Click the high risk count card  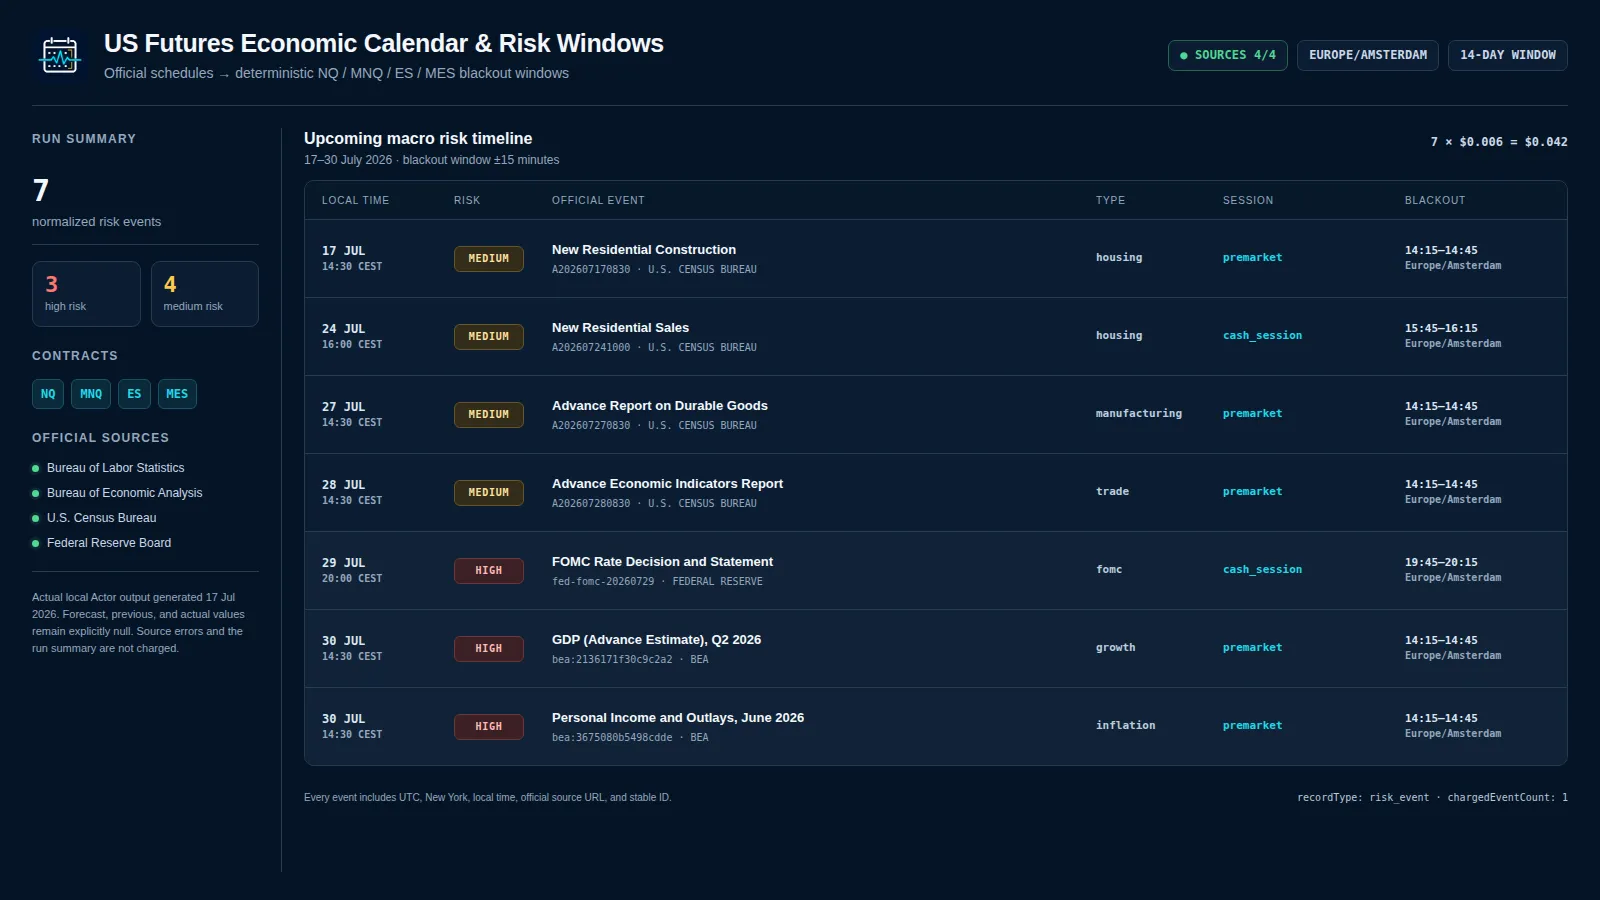coord(86,294)
